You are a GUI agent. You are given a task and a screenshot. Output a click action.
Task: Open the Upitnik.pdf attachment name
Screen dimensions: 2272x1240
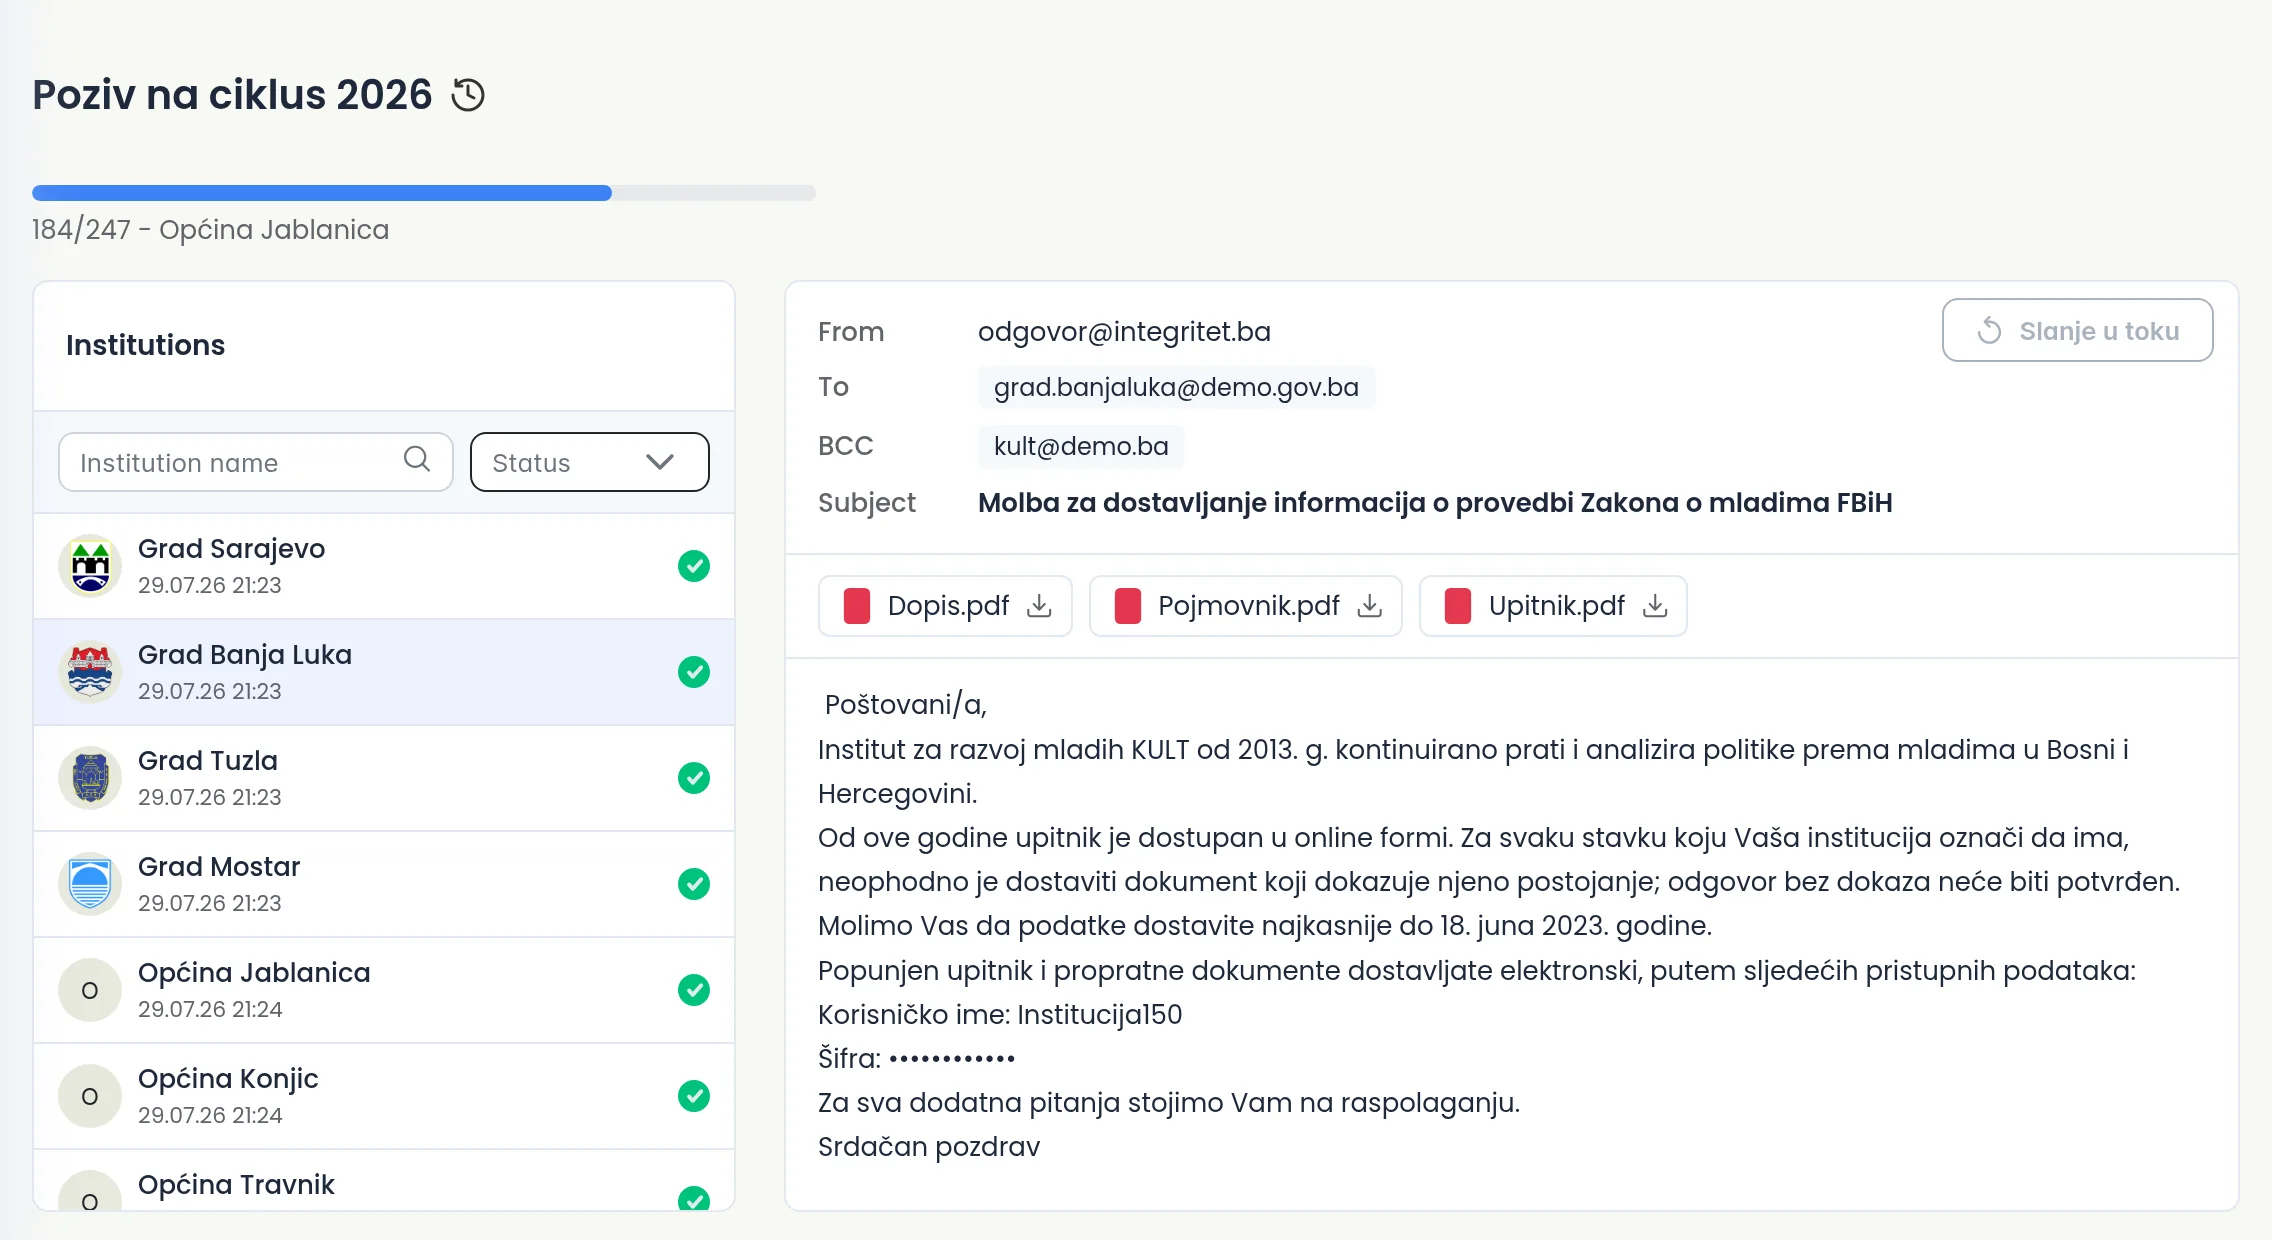1557,606
